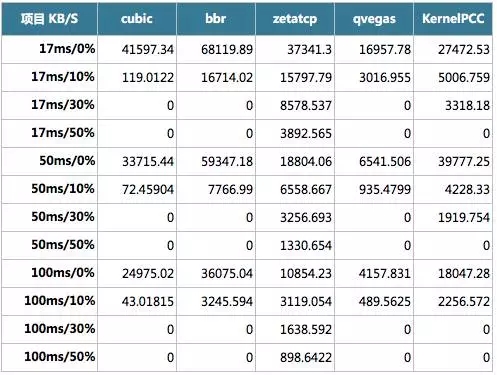This screenshot has width=497, height=375.
Task: Select the 项目 KB/S header cell
Action: click(x=49, y=19)
